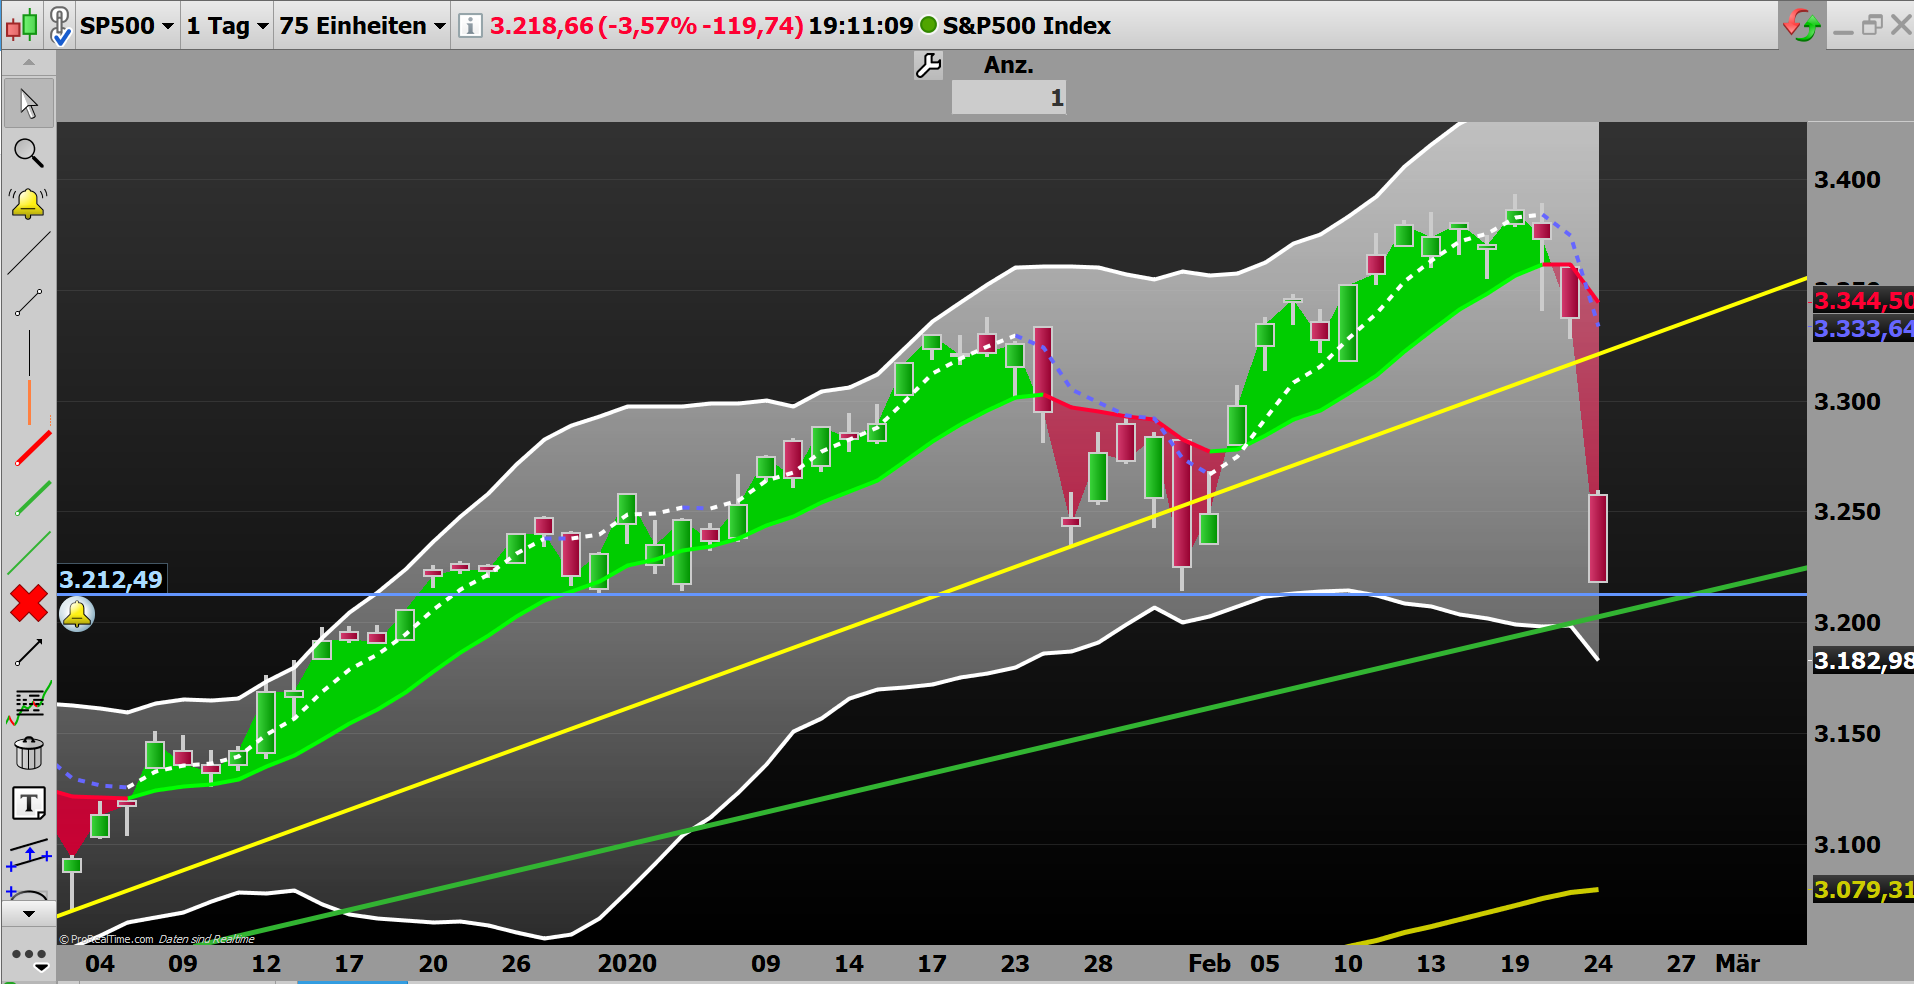Select the trendline drawing tool
Viewport: 1914px width, 984px height.
click(29, 253)
